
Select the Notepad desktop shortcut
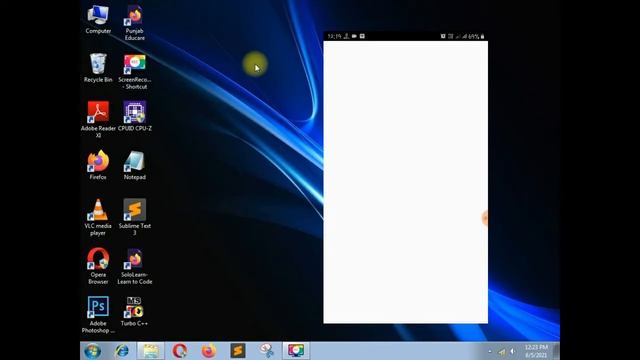coord(135,165)
